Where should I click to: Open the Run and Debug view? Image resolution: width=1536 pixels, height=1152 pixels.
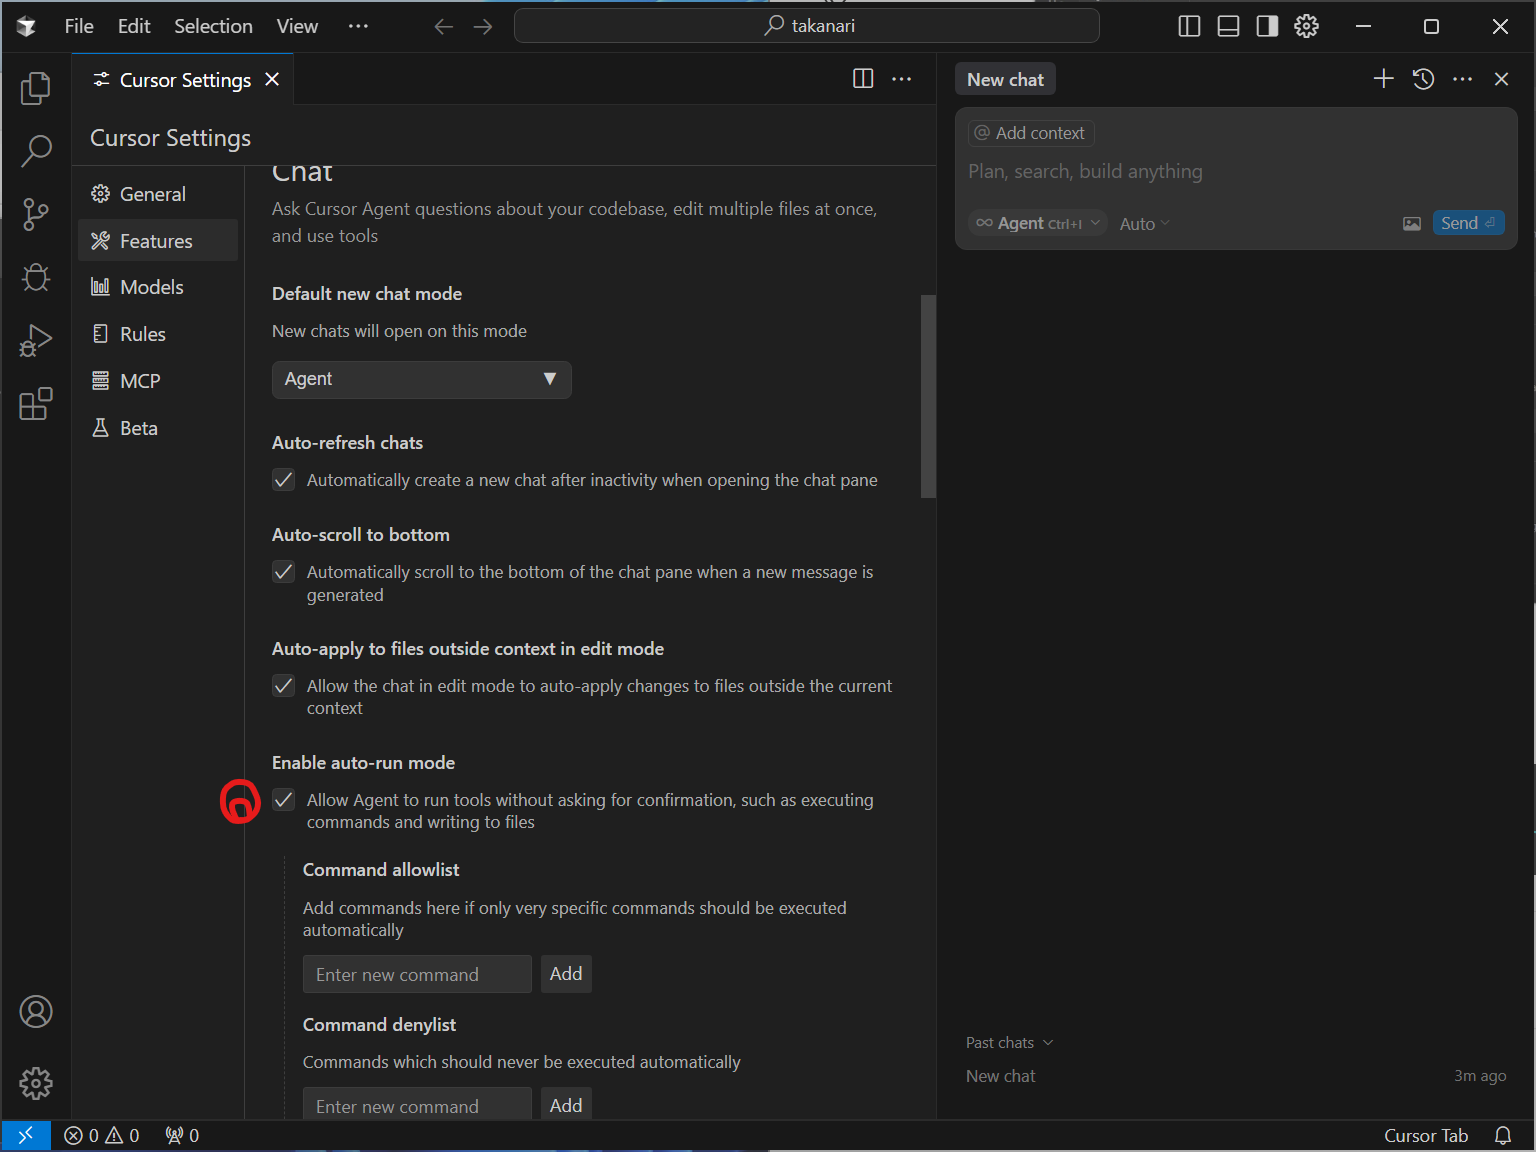click(x=36, y=341)
